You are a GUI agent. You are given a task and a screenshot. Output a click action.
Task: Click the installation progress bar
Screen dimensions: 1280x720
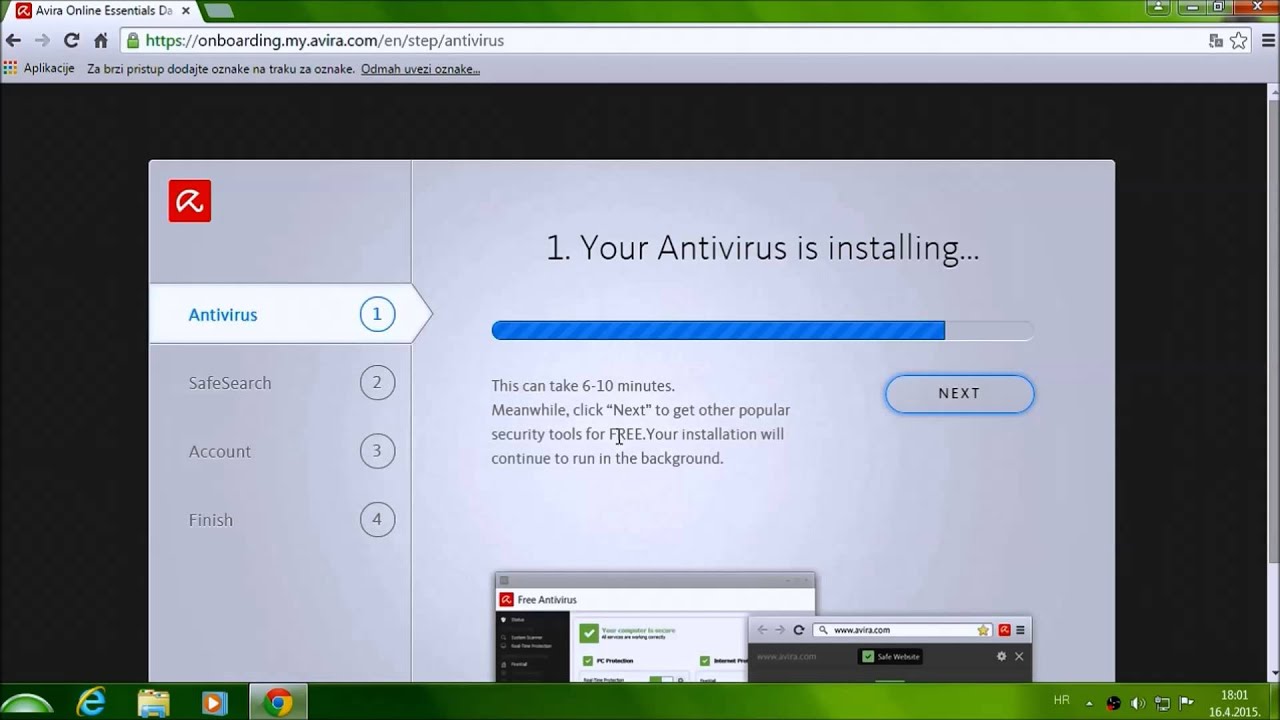[762, 330]
